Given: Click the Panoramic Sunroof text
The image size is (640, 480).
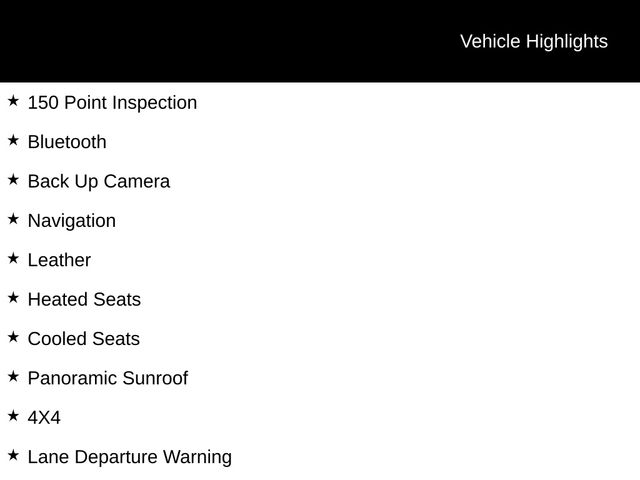Looking at the screenshot, I should [107, 378].
